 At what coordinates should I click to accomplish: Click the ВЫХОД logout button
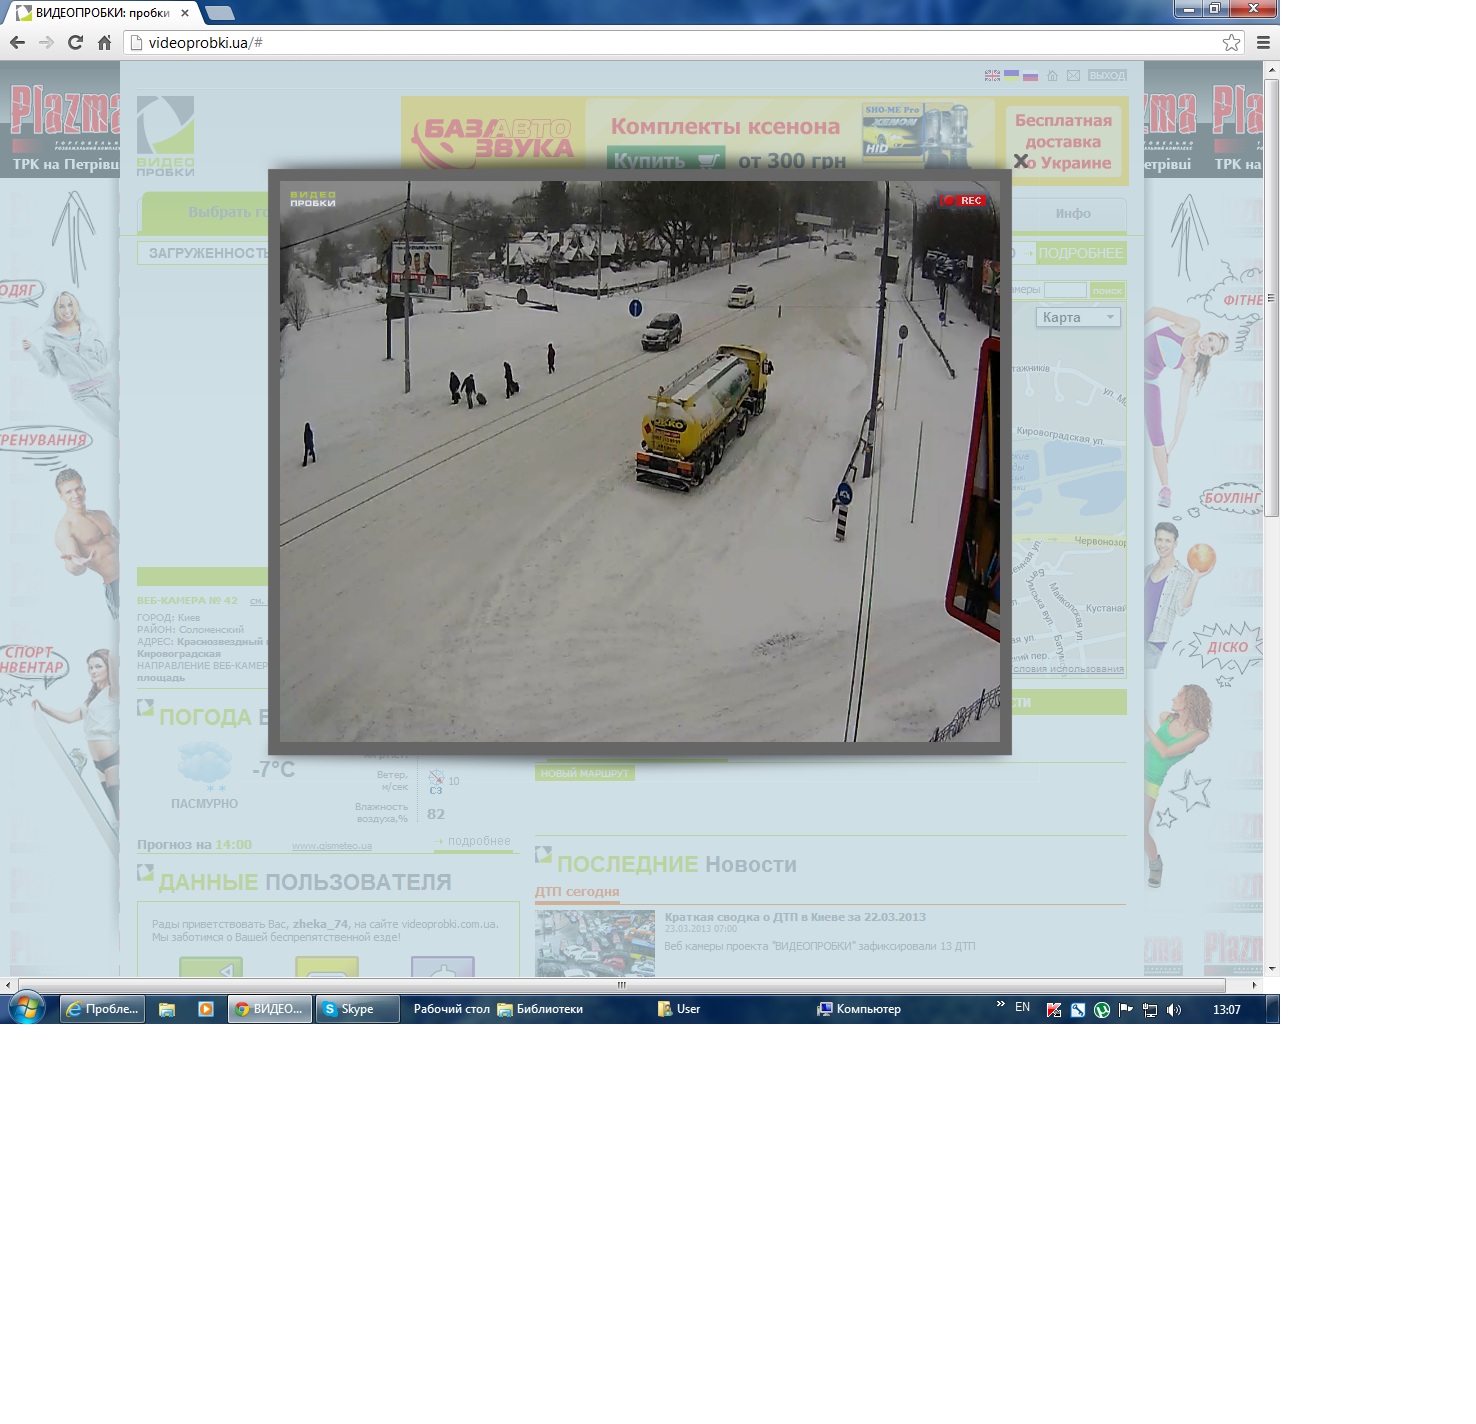point(1107,76)
